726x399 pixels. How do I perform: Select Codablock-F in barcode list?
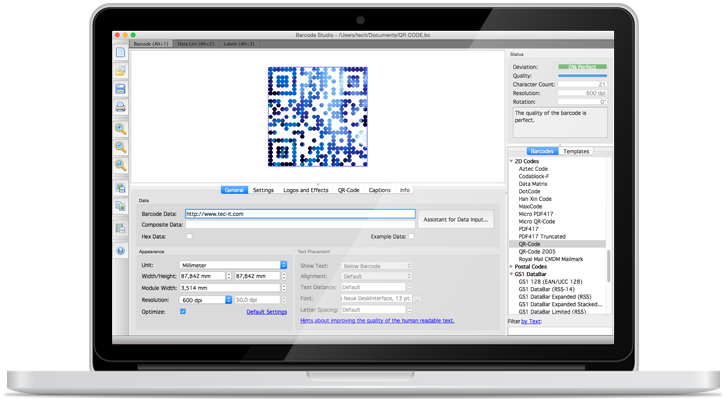coord(534,176)
